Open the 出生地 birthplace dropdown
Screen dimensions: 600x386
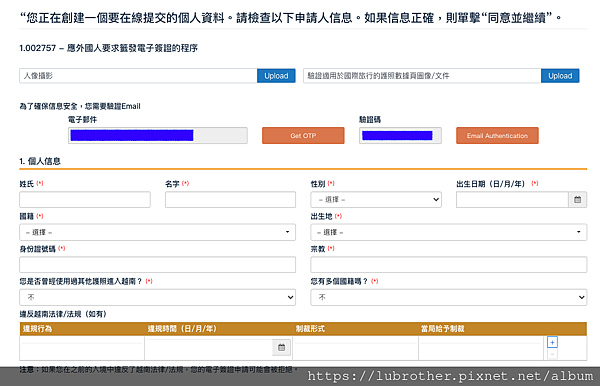(448, 232)
